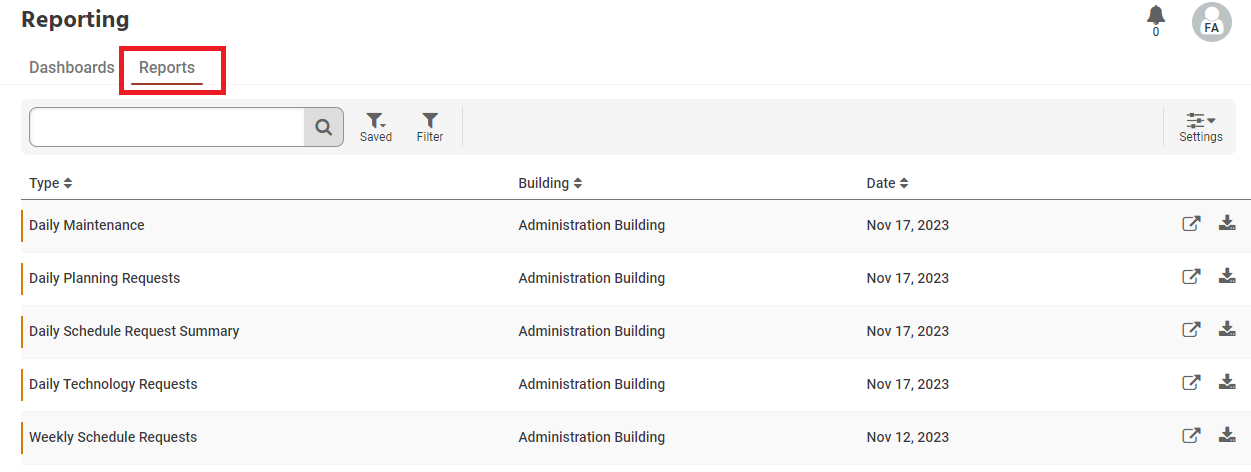Open Daily Planning Requests in new window
Viewport: 1251px width, 472px height.
[x=1191, y=277]
